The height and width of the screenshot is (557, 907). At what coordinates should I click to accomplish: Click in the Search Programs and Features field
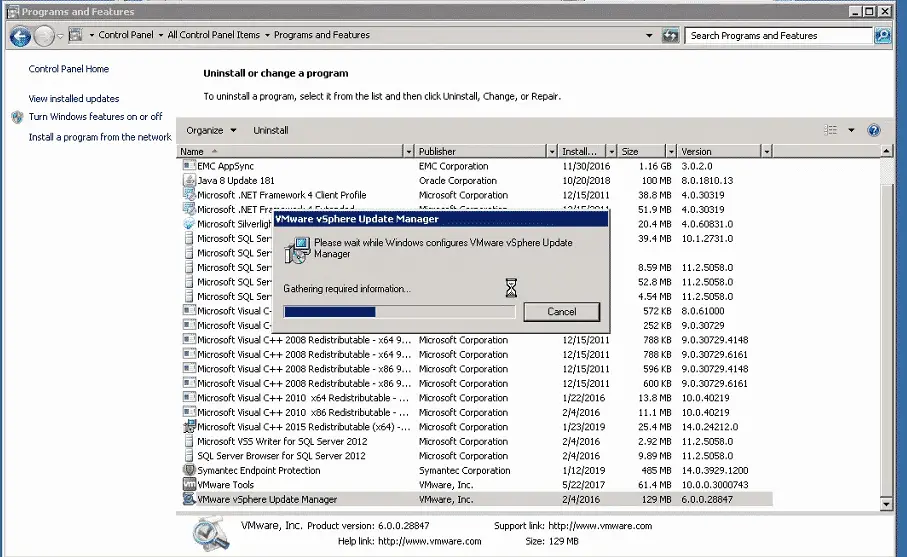click(778, 36)
